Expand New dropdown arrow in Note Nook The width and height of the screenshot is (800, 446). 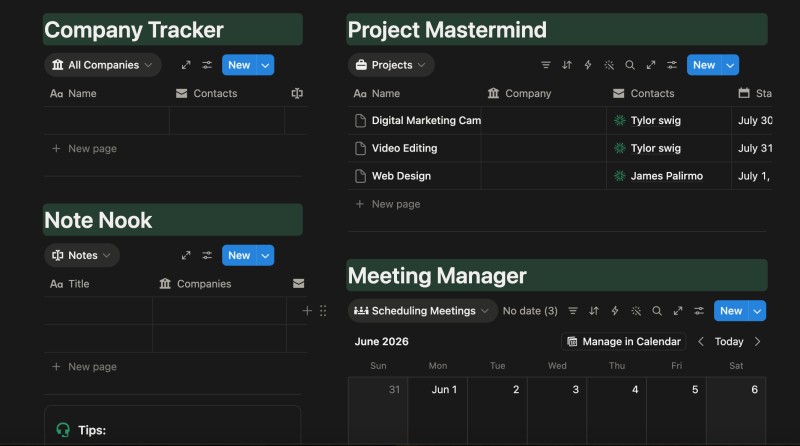click(265, 255)
